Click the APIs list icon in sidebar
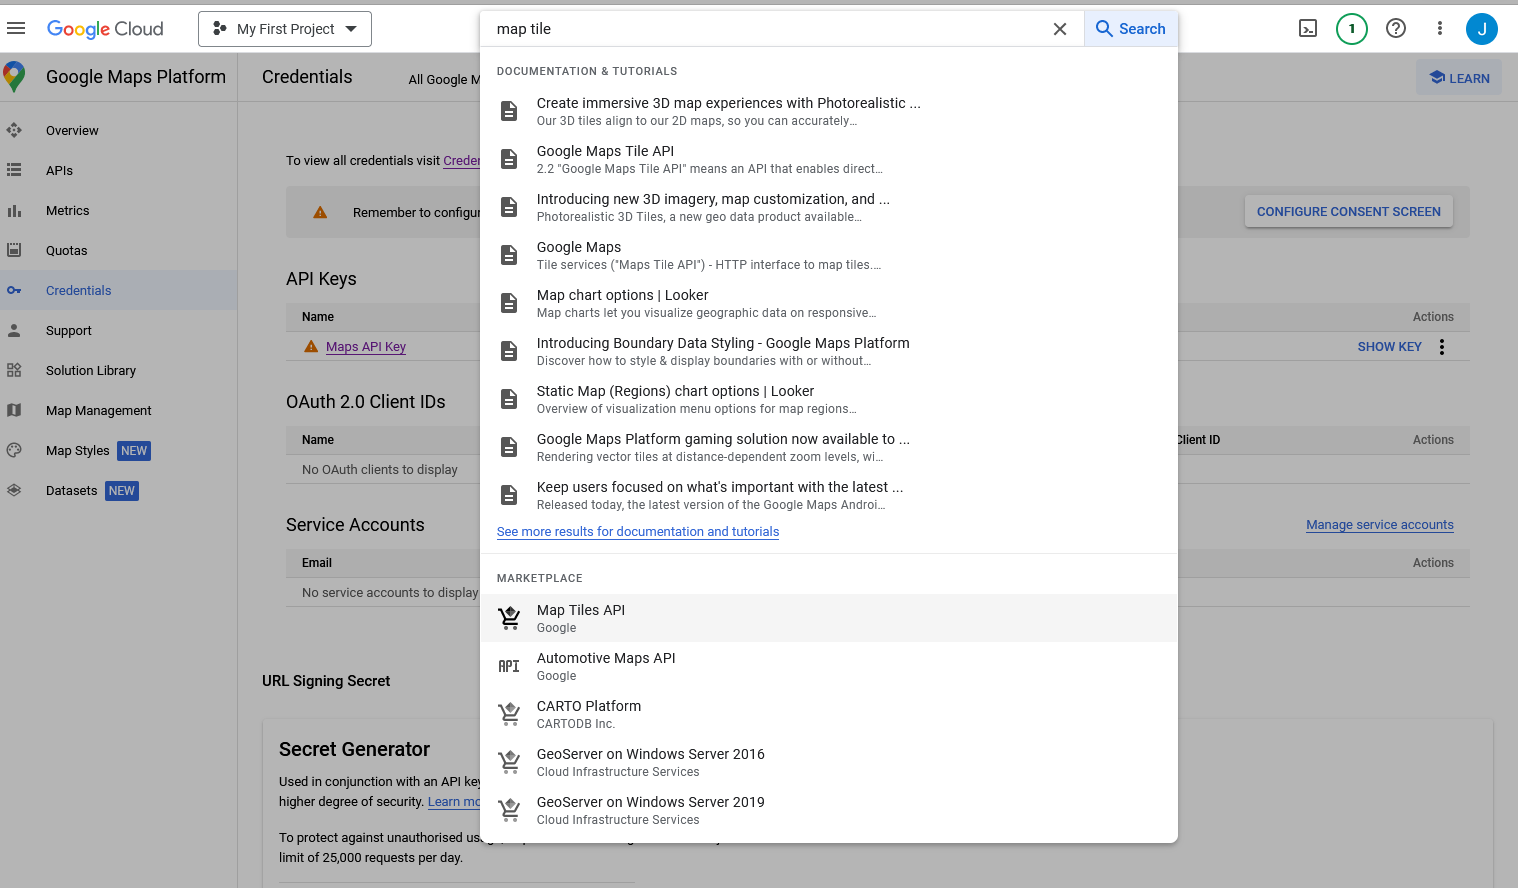The image size is (1518, 888). [x=14, y=170]
